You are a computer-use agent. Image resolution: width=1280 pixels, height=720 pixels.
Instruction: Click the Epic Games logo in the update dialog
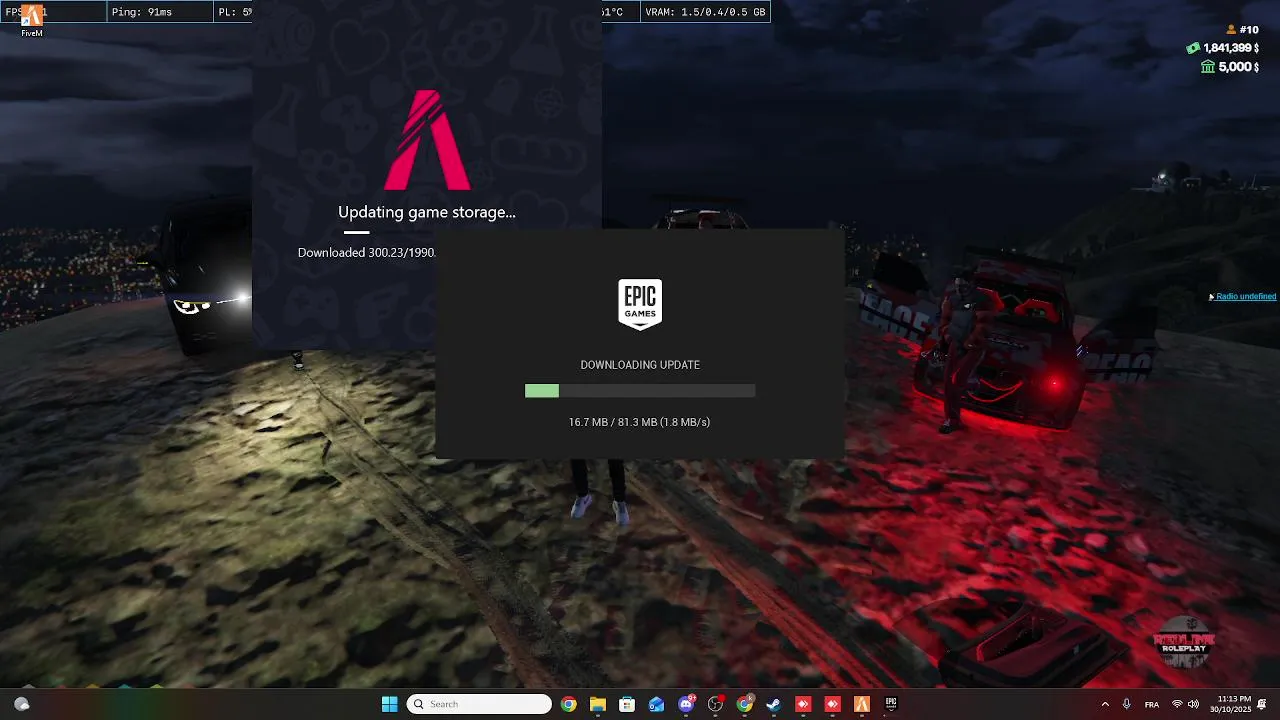pyautogui.click(x=640, y=304)
